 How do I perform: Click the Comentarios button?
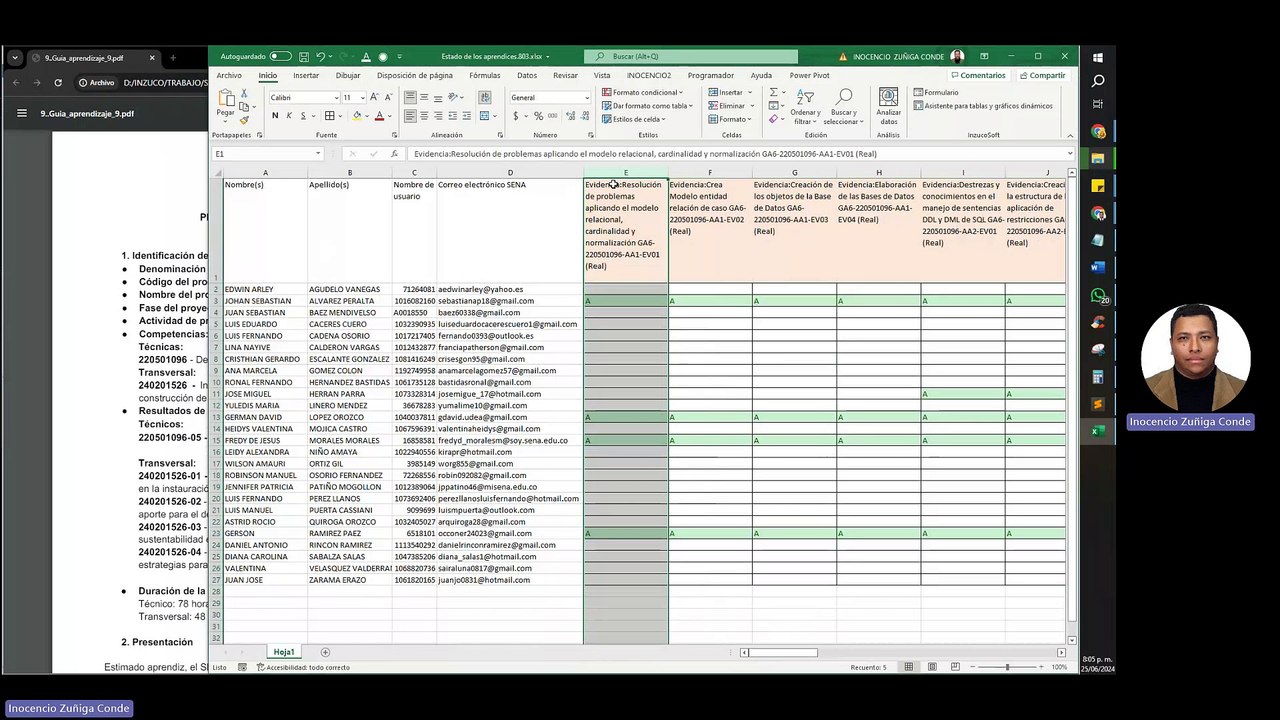click(x=978, y=75)
